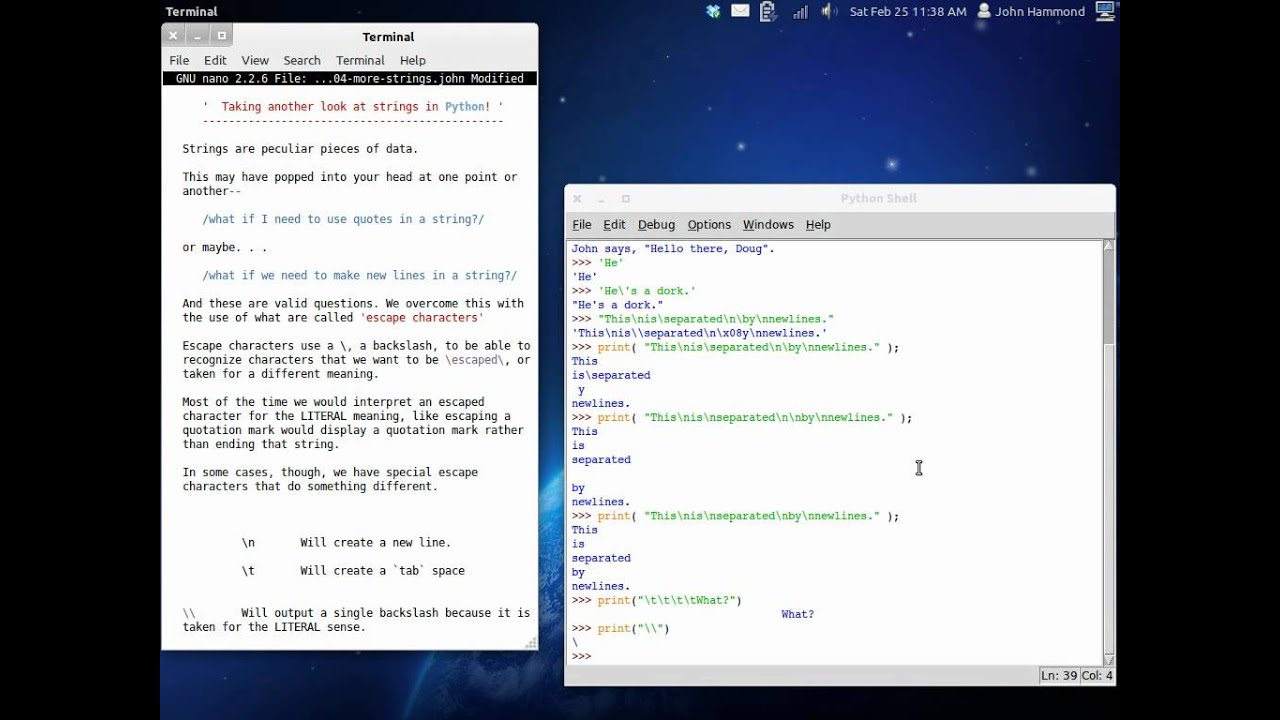Click the words 'escape characters' in Terminal
This screenshot has width=1280, height=720.
pos(421,318)
